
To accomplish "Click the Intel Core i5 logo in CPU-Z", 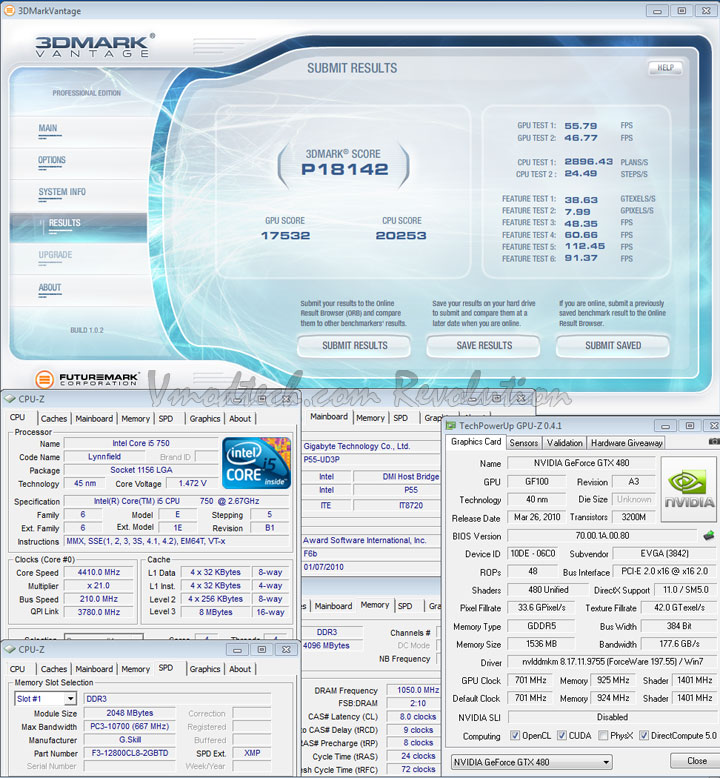I will [x=256, y=463].
